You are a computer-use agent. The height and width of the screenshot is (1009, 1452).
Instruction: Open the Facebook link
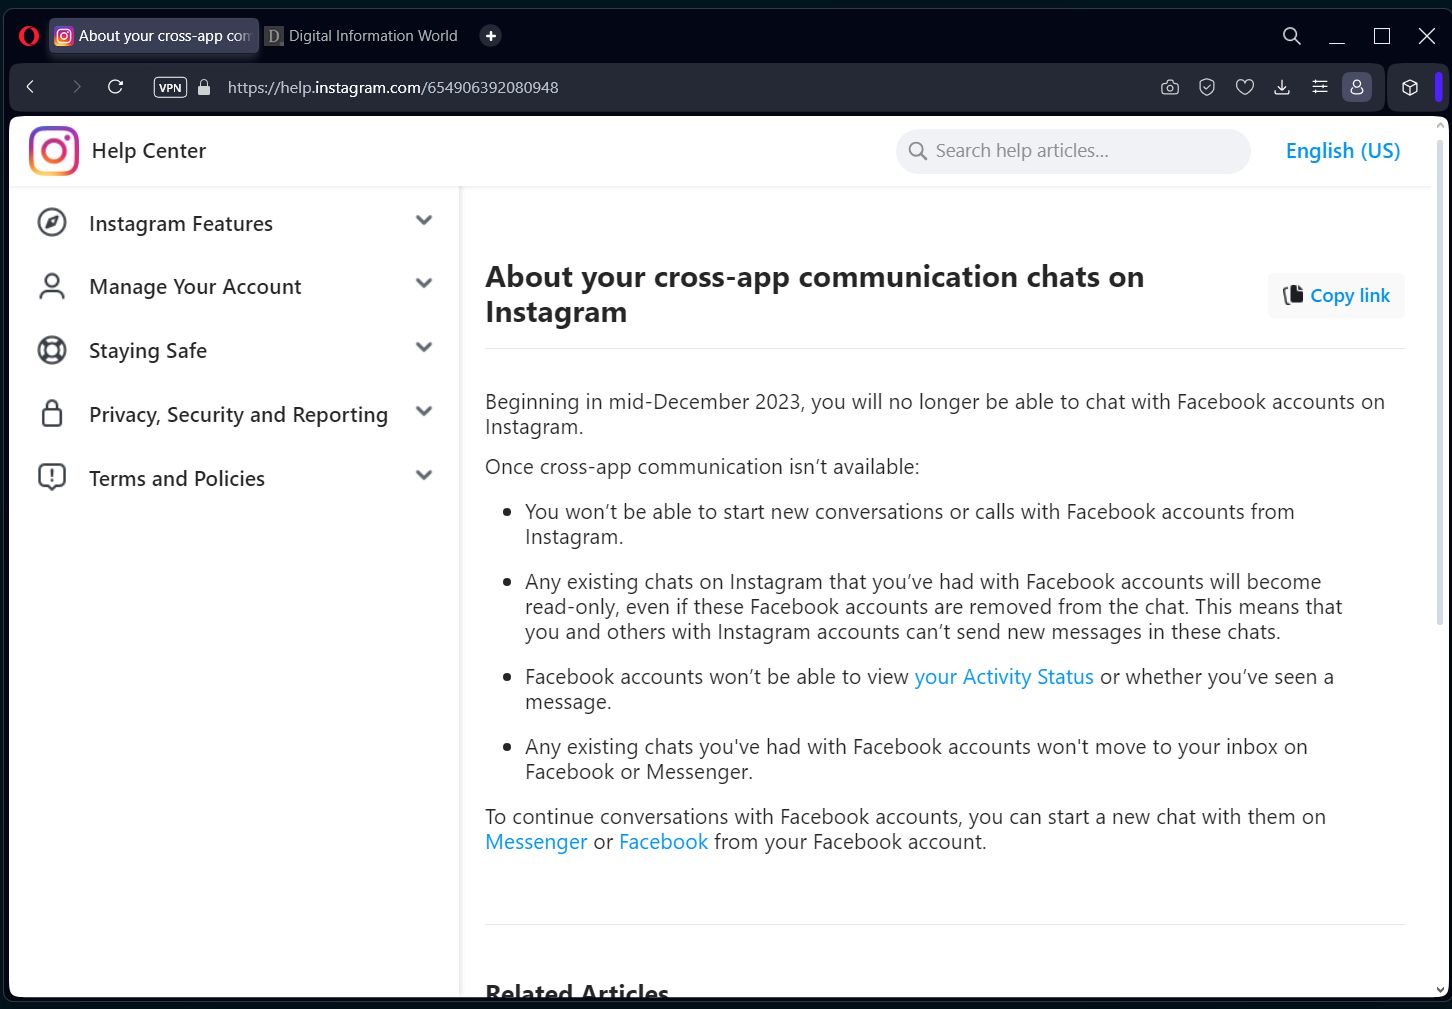[663, 842]
